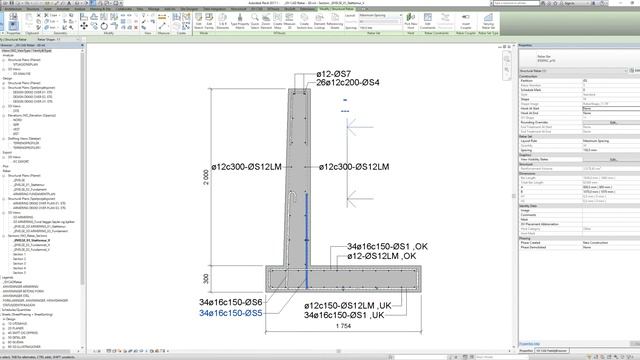Click the Referencing Sheets tool
The height and width of the screenshot is (360, 640).
(x=335, y=21)
